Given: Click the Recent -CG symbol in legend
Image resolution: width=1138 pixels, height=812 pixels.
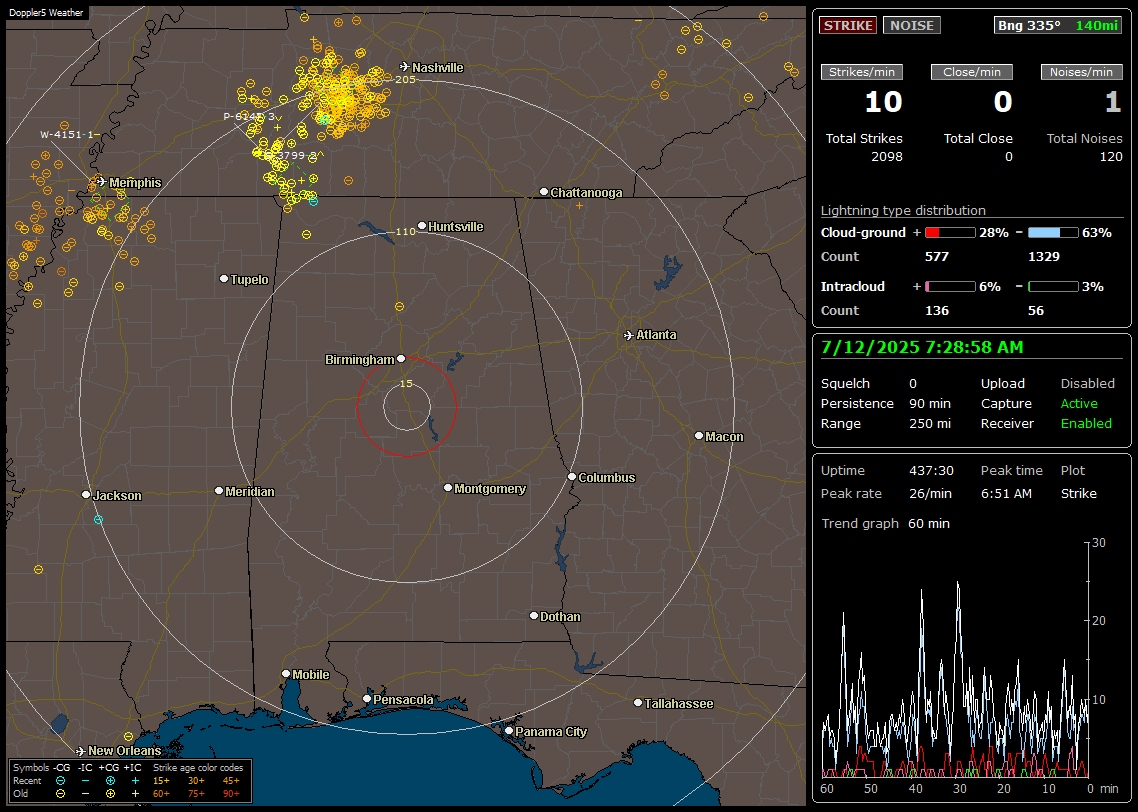Looking at the screenshot, I should pos(60,781).
